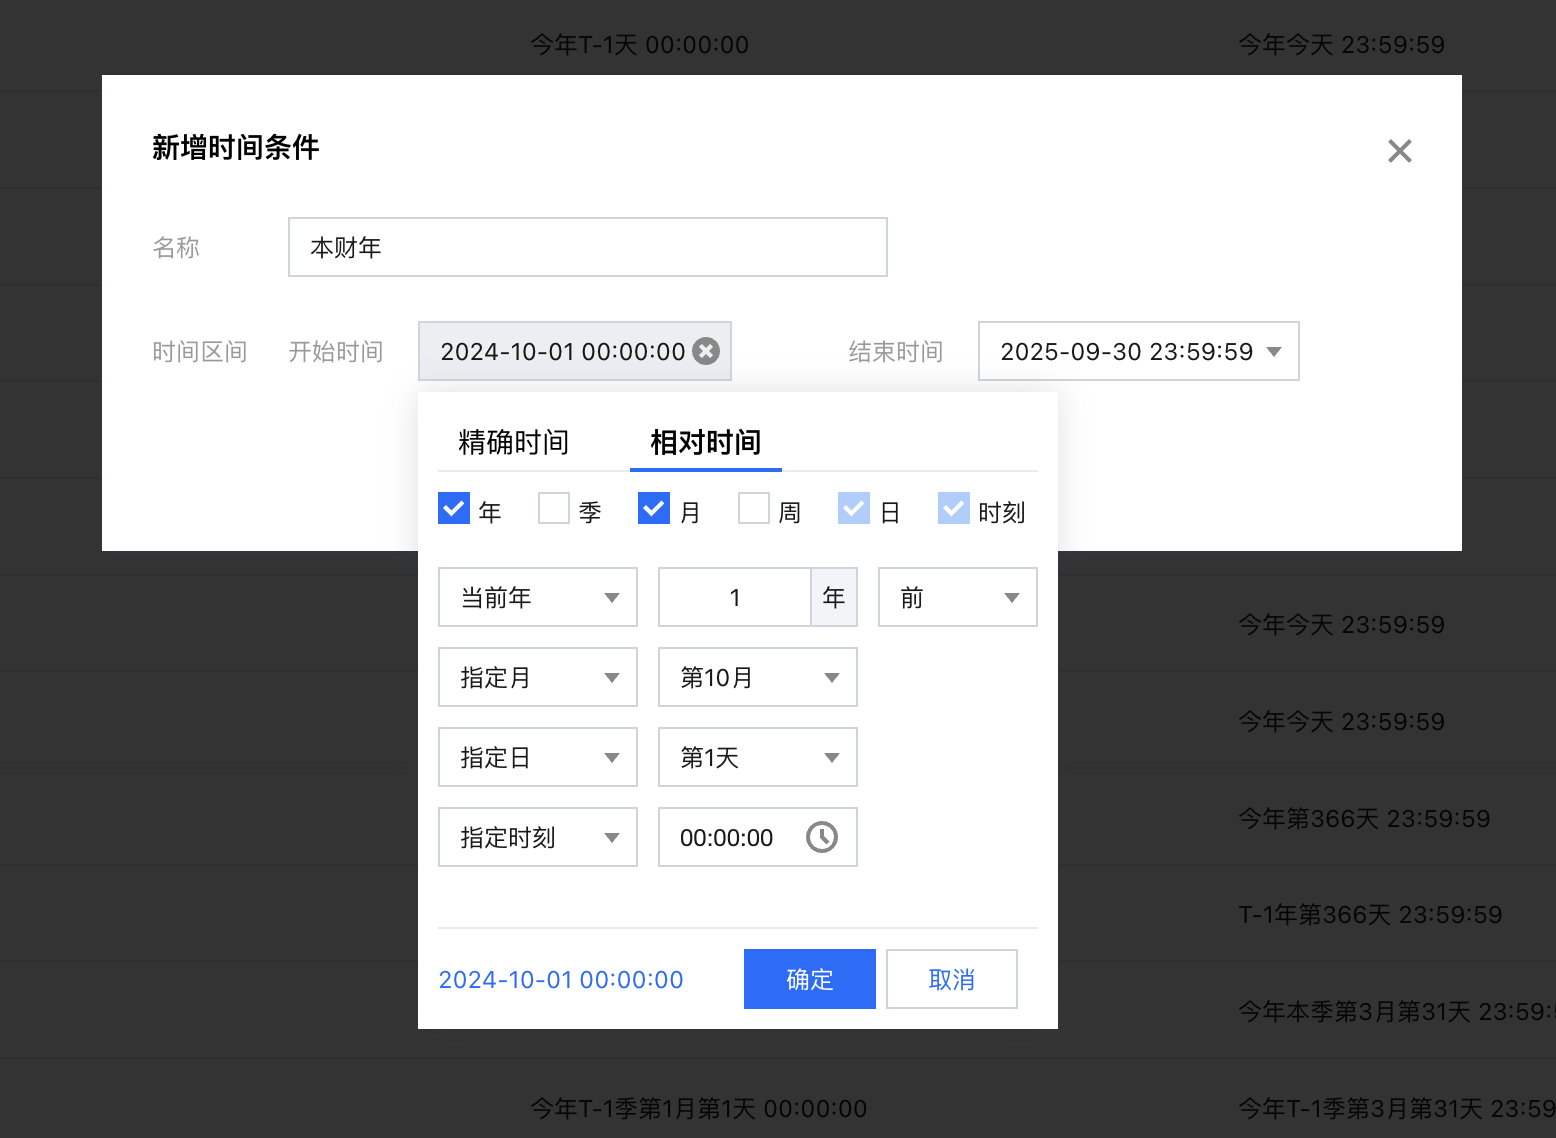Screen dimensions: 1556x1138
Task: Click the 确定 button
Action: [809, 979]
